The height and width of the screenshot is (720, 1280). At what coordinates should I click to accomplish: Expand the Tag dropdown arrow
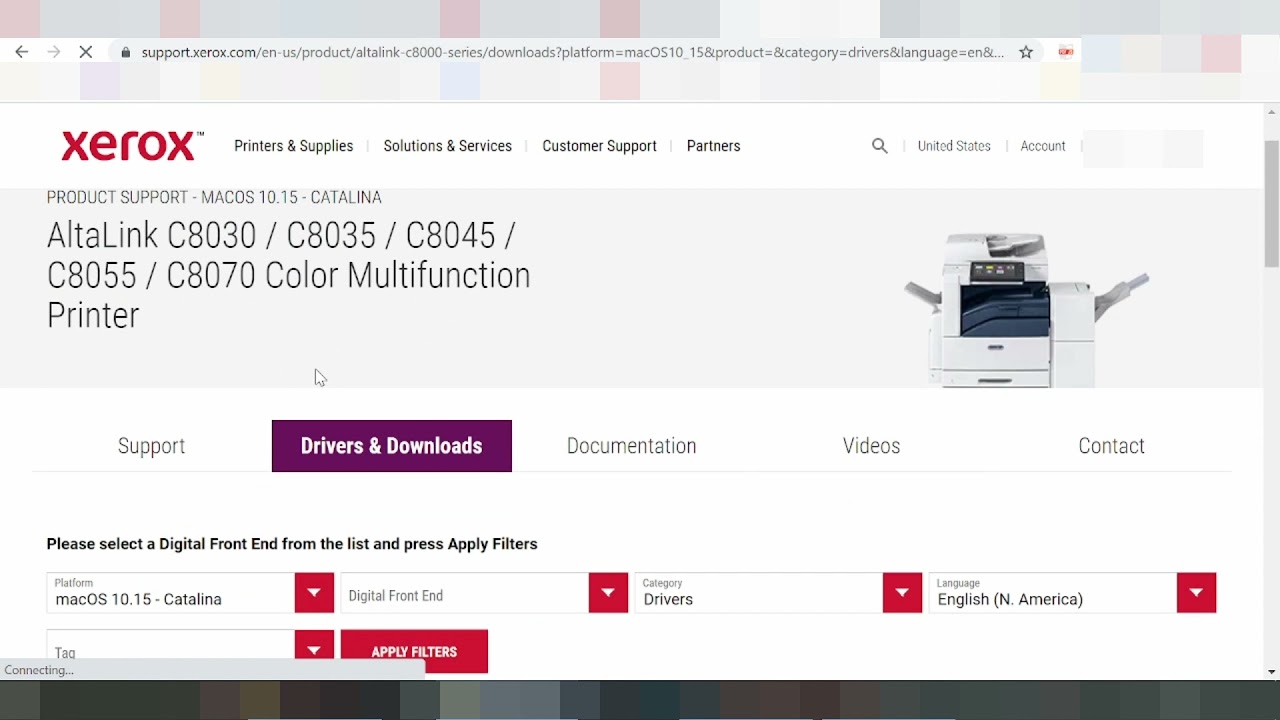coord(314,649)
